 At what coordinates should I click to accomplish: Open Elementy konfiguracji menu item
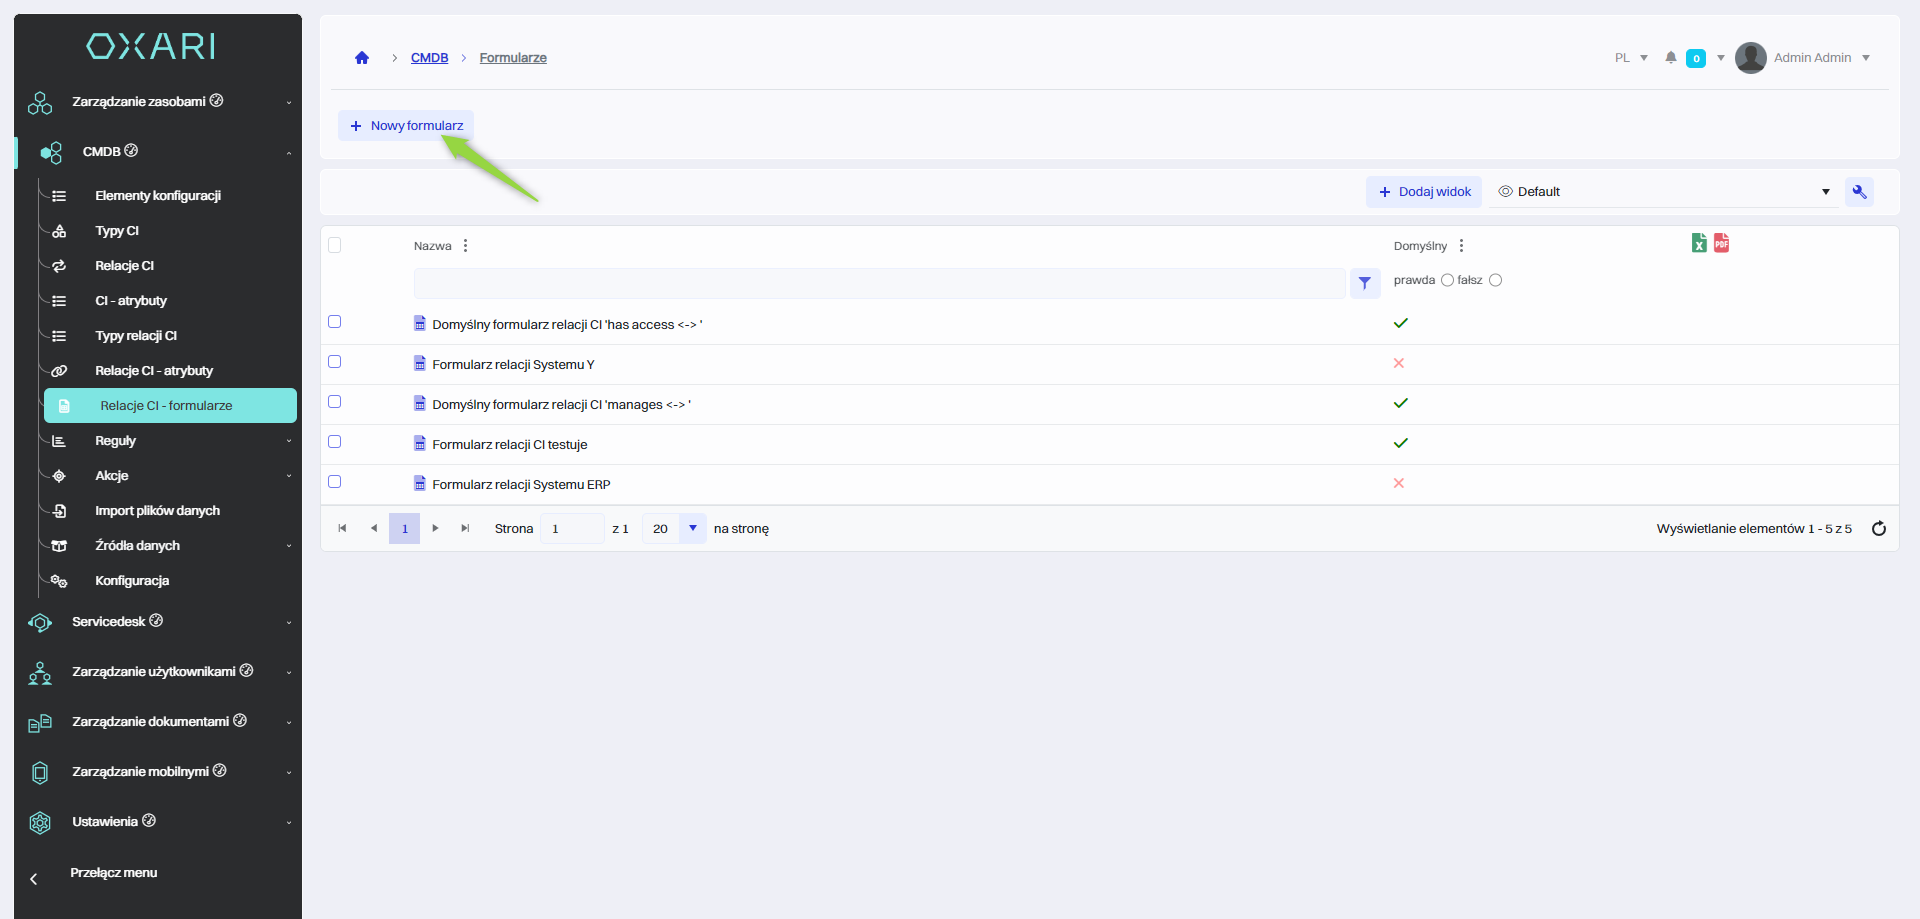click(158, 196)
